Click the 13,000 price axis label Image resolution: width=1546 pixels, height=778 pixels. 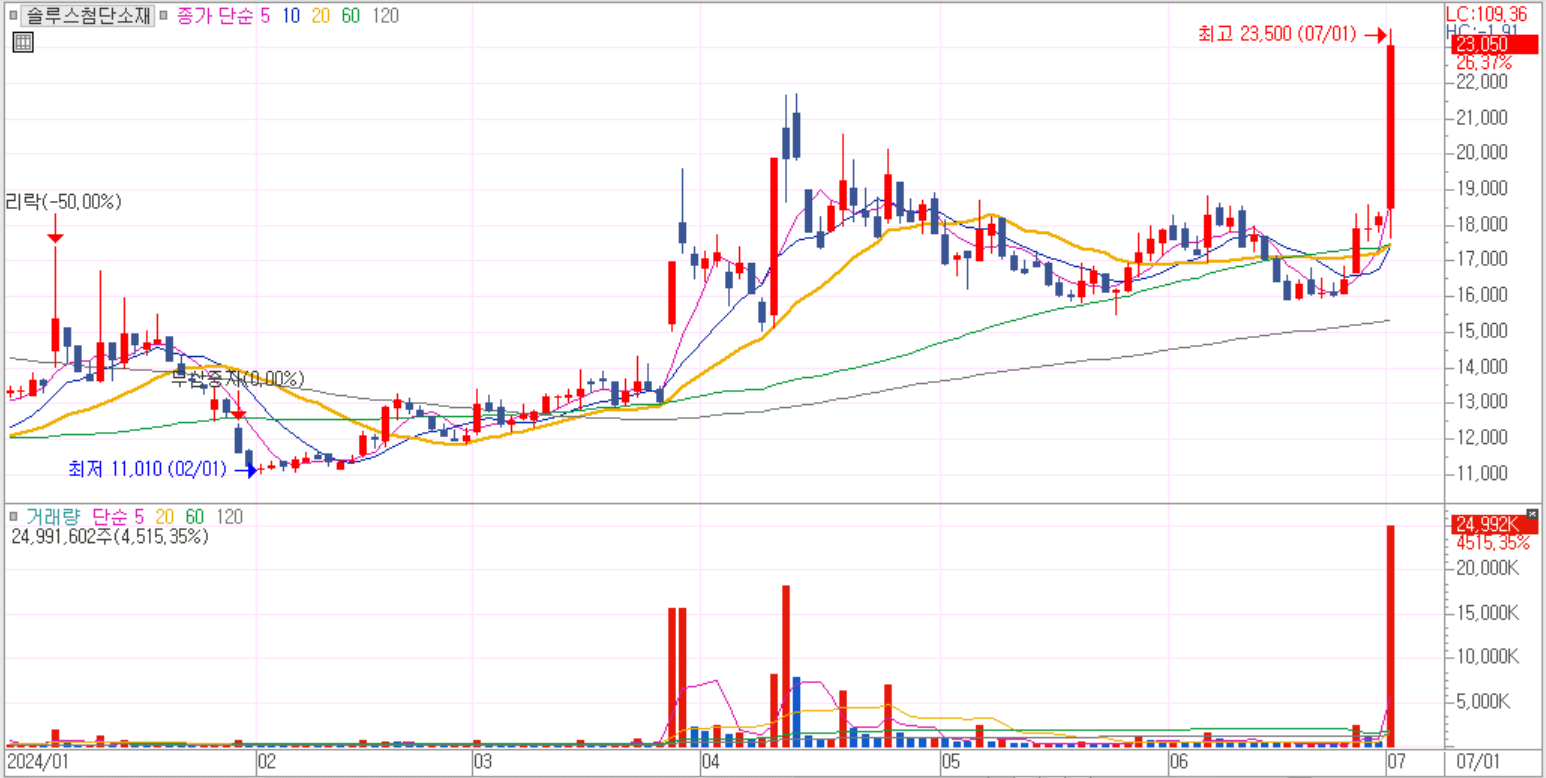click(x=1483, y=402)
